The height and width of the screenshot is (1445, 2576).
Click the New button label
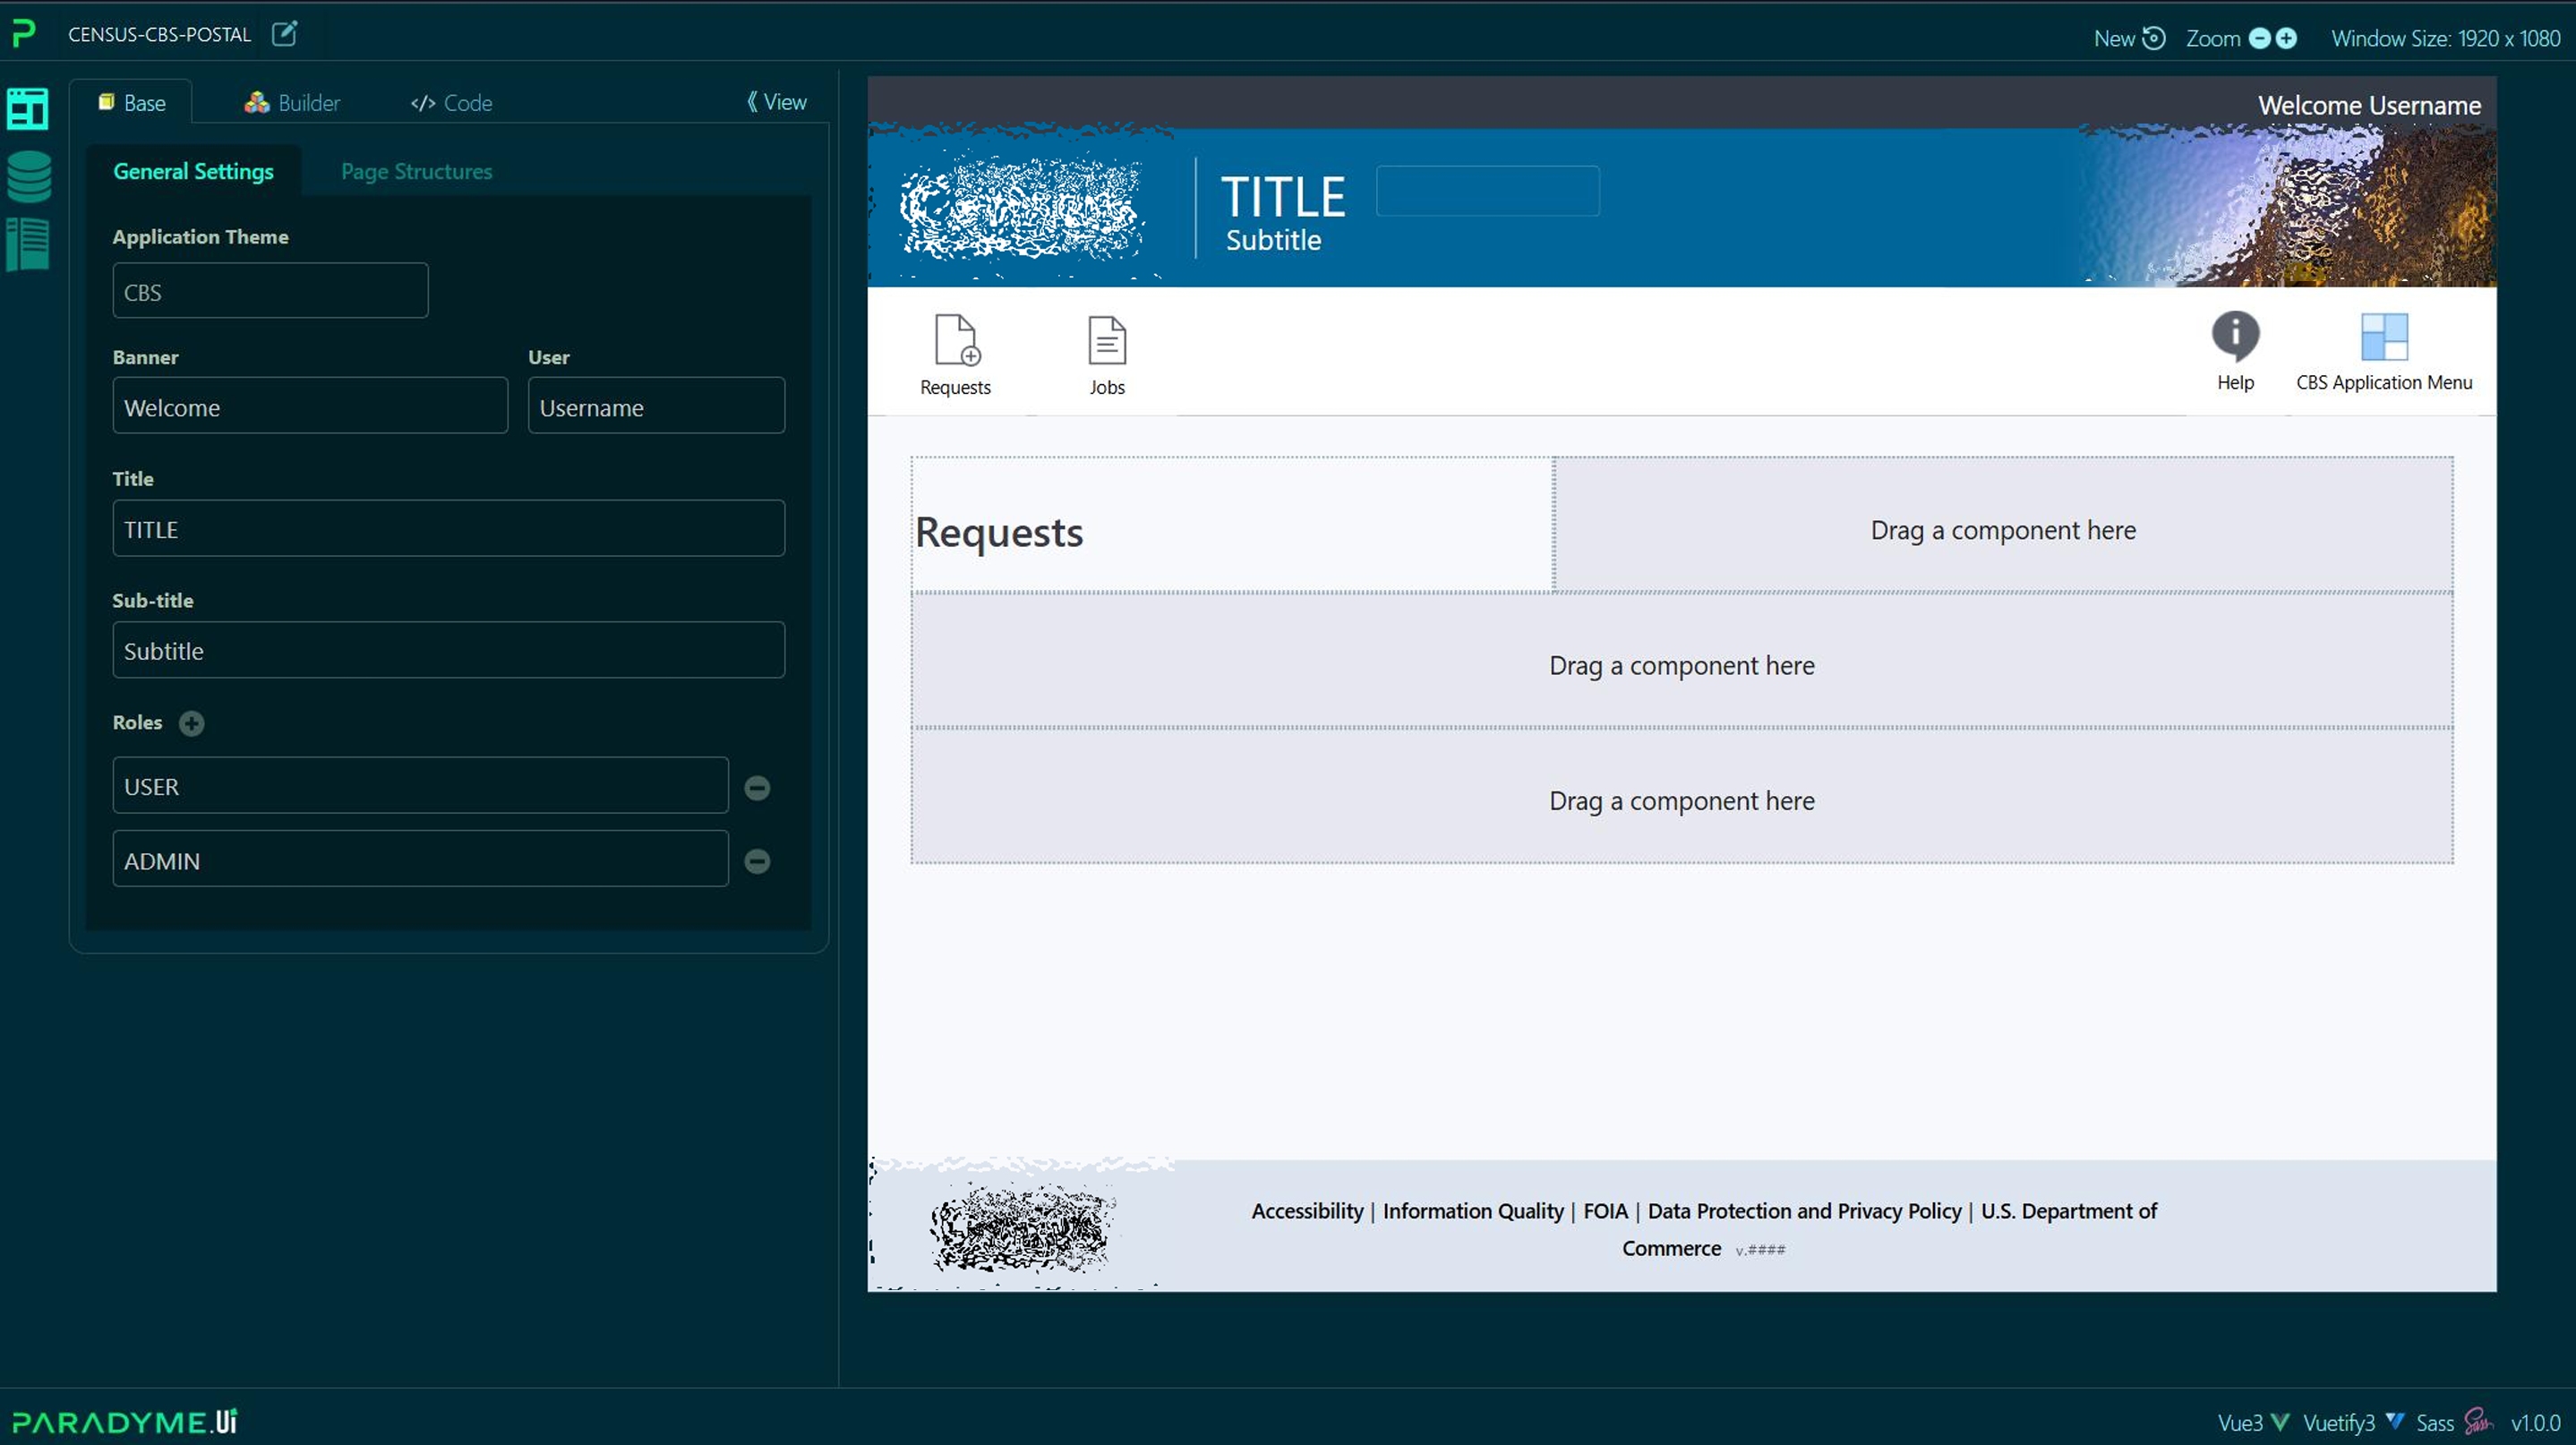click(2114, 38)
